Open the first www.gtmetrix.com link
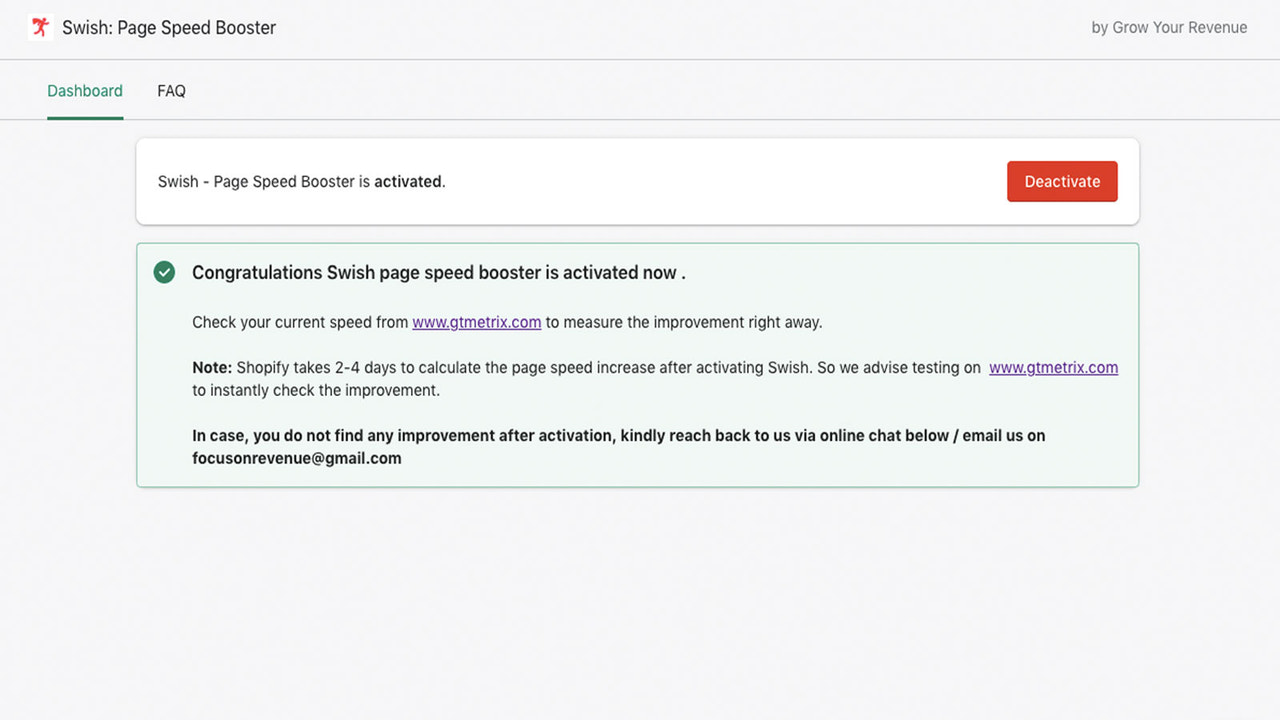The height and width of the screenshot is (720, 1280). tap(477, 322)
